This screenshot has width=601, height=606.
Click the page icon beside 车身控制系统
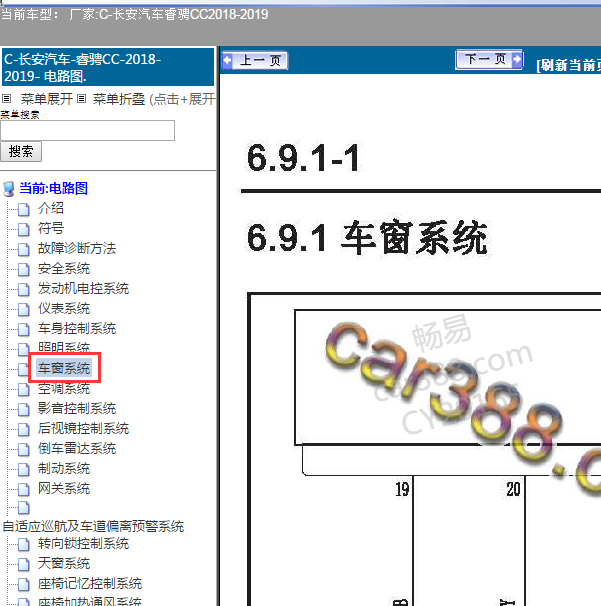24,330
